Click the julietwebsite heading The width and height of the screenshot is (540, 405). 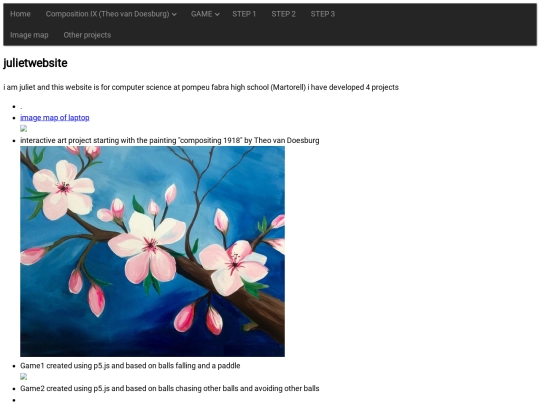[x=35, y=63]
